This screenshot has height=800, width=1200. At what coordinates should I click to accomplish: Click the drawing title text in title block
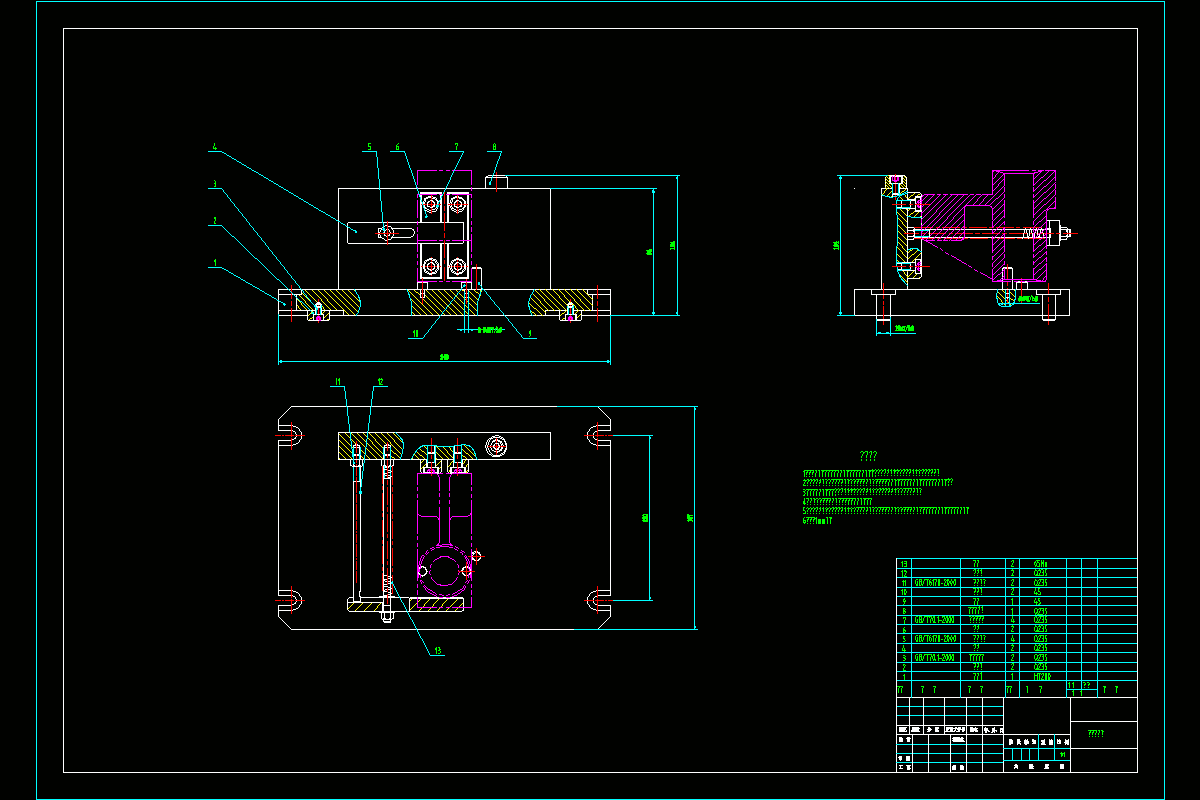pos(1096,734)
